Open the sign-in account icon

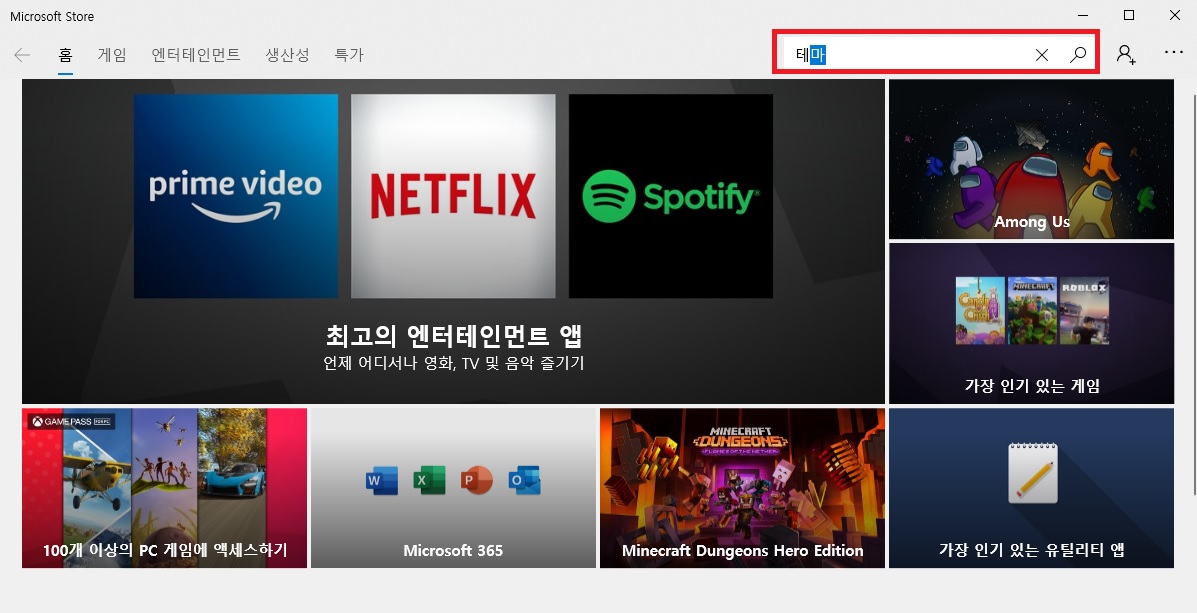(1126, 54)
